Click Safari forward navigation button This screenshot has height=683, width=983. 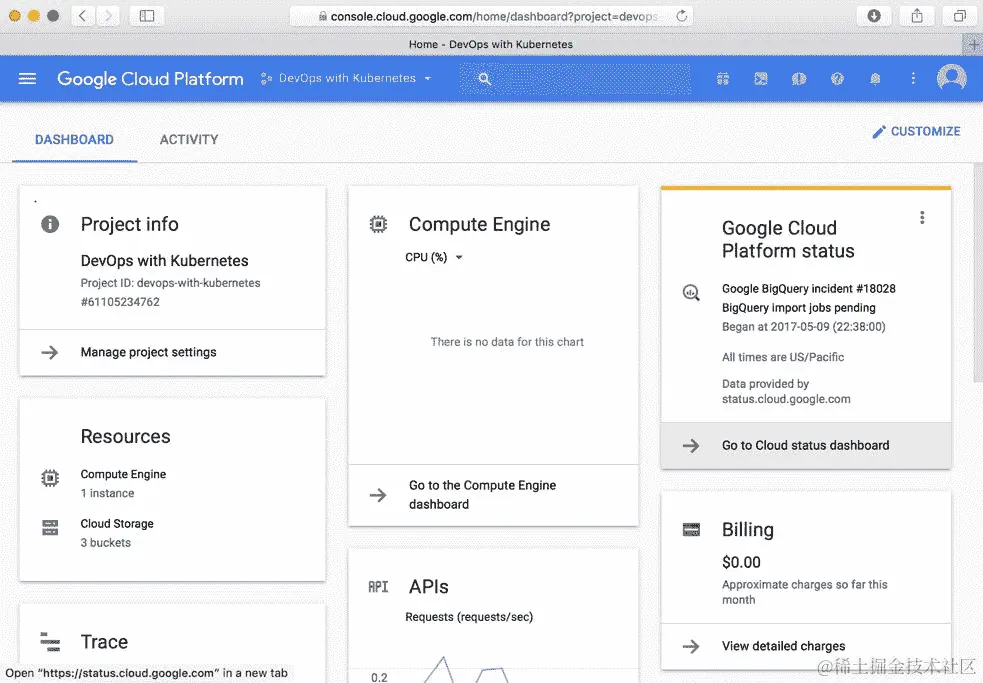coord(108,16)
